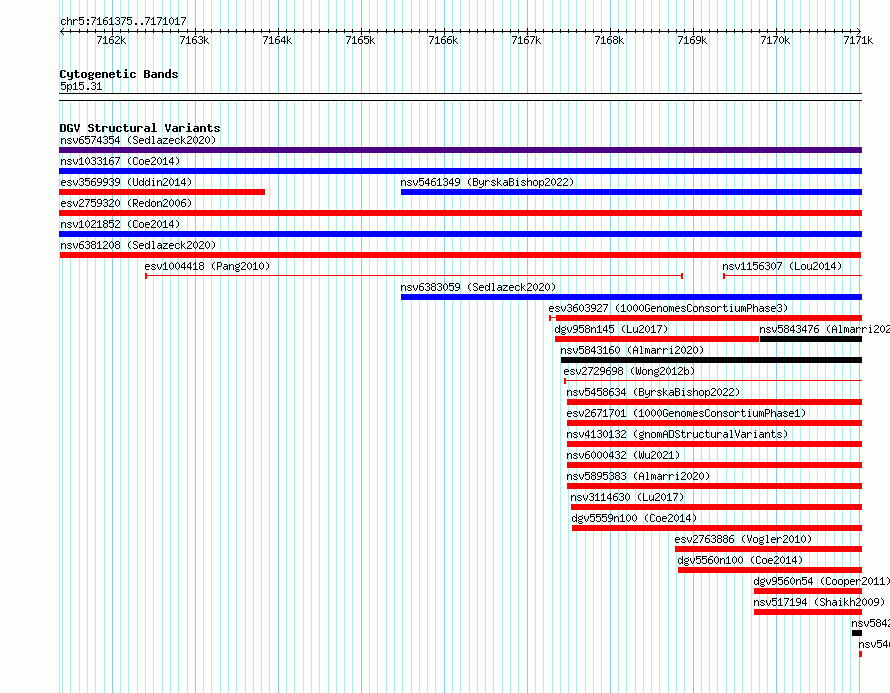
Task: Select dgv9560n54 (Cooper2011) label
Action: (821, 581)
